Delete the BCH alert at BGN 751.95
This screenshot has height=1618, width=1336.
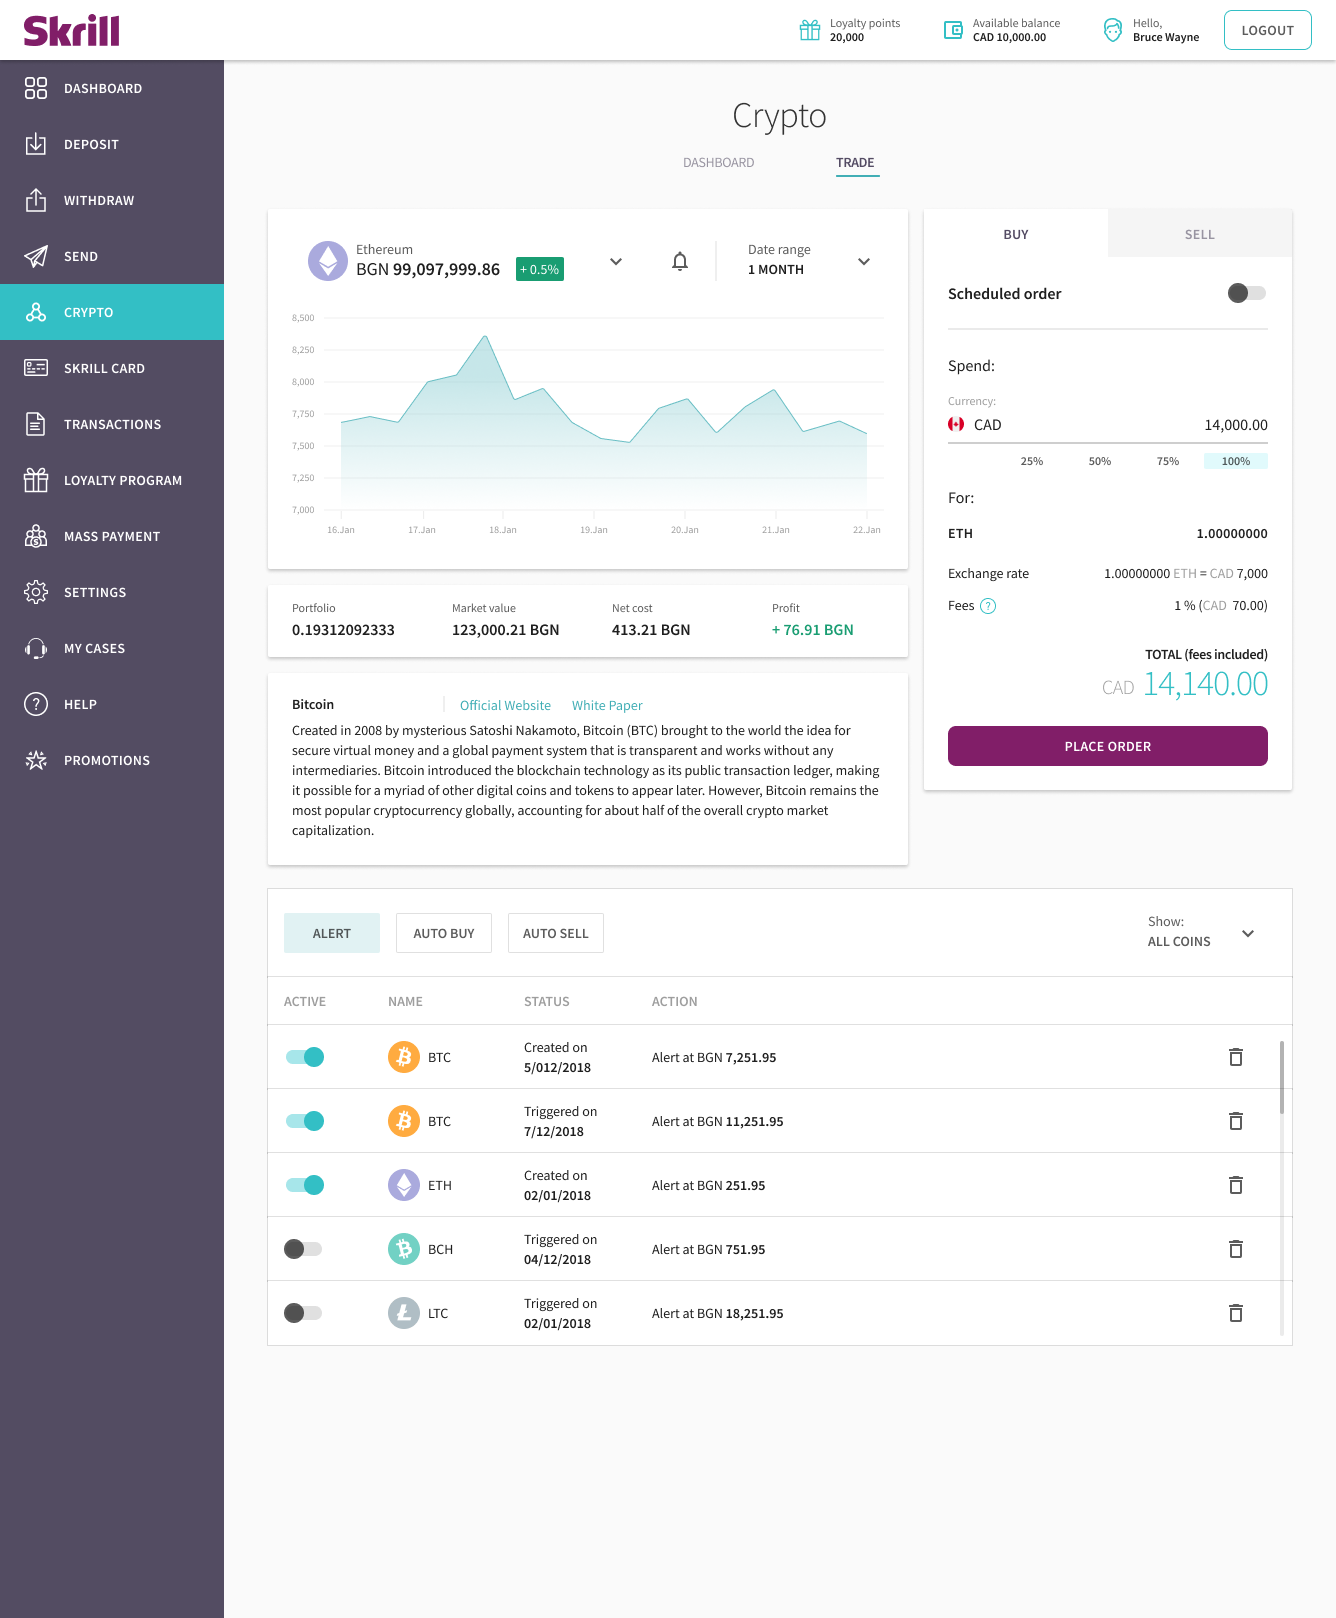coord(1236,1249)
